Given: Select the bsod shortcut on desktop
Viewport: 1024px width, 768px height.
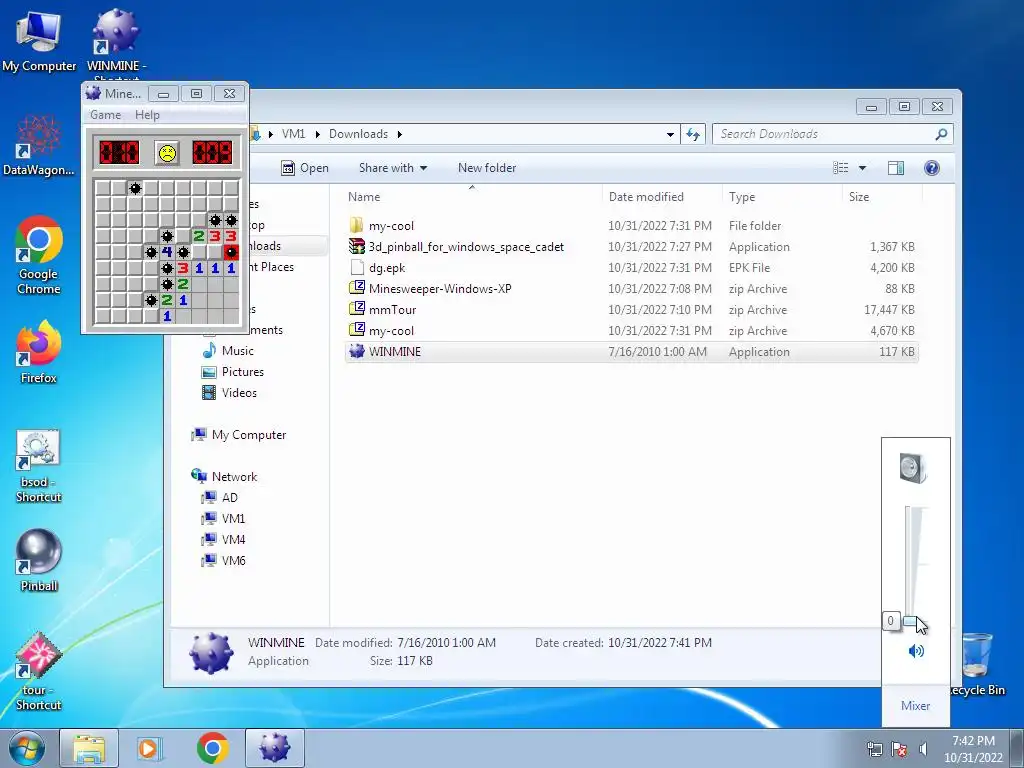Looking at the screenshot, I should pyautogui.click(x=39, y=466).
